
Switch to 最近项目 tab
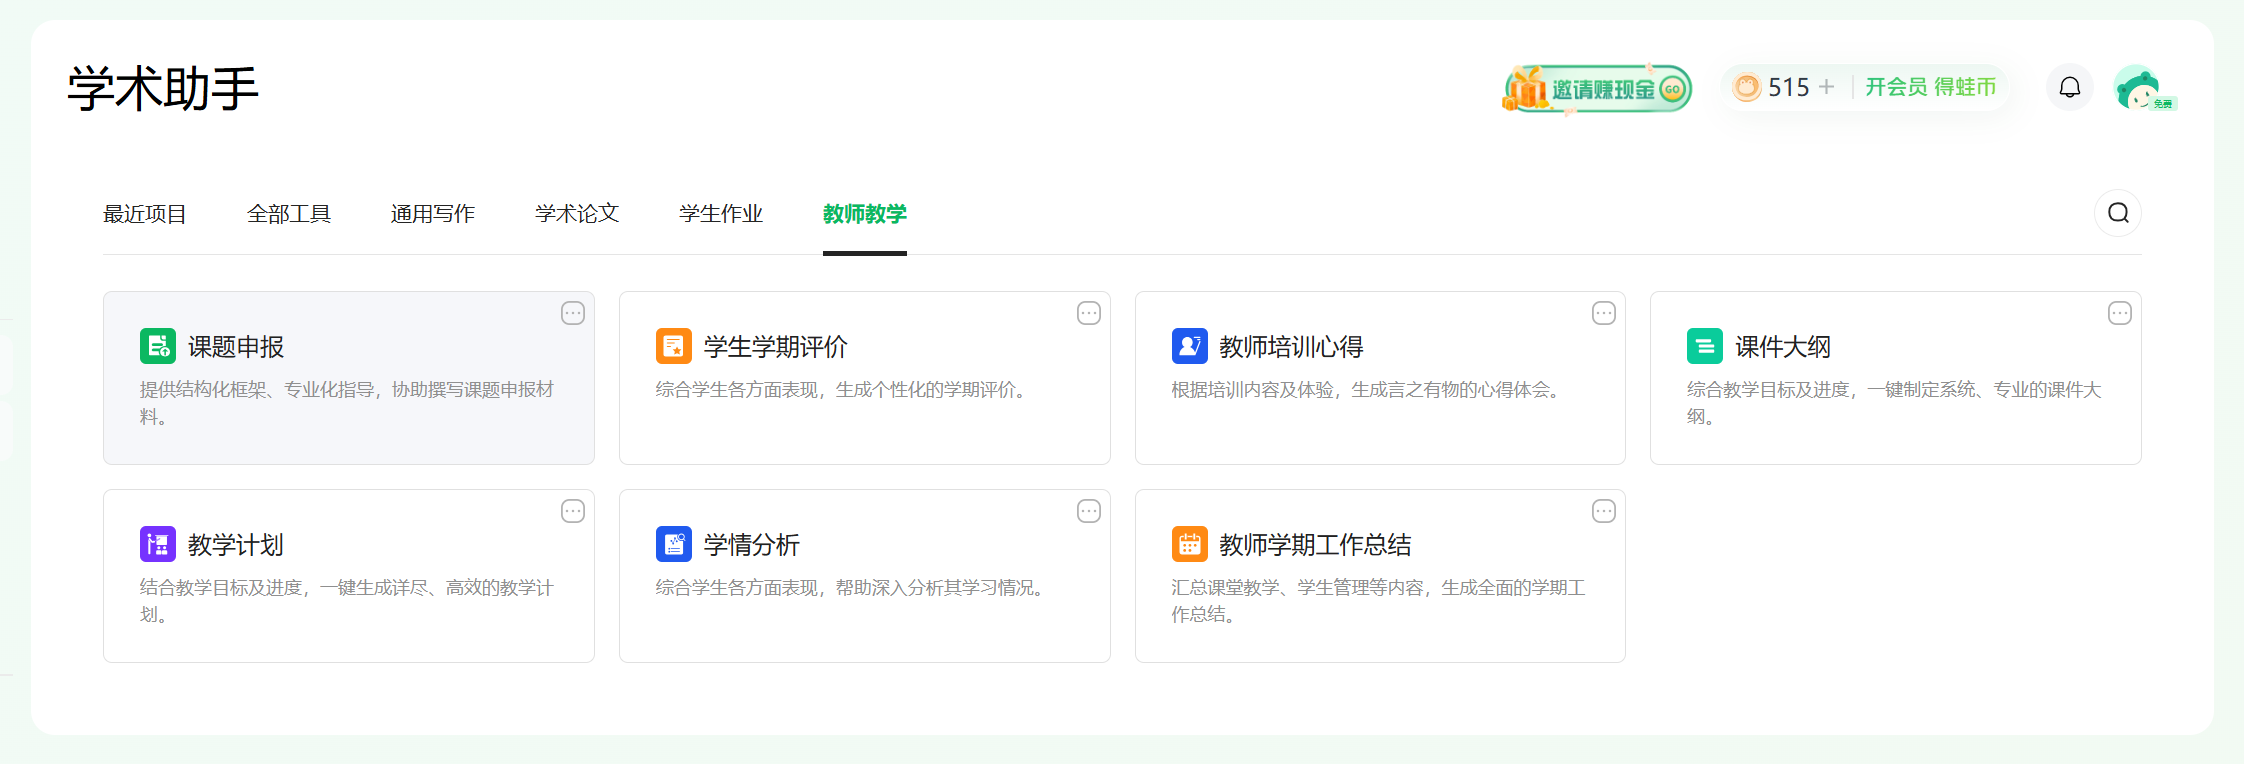(x=145, y=214)
